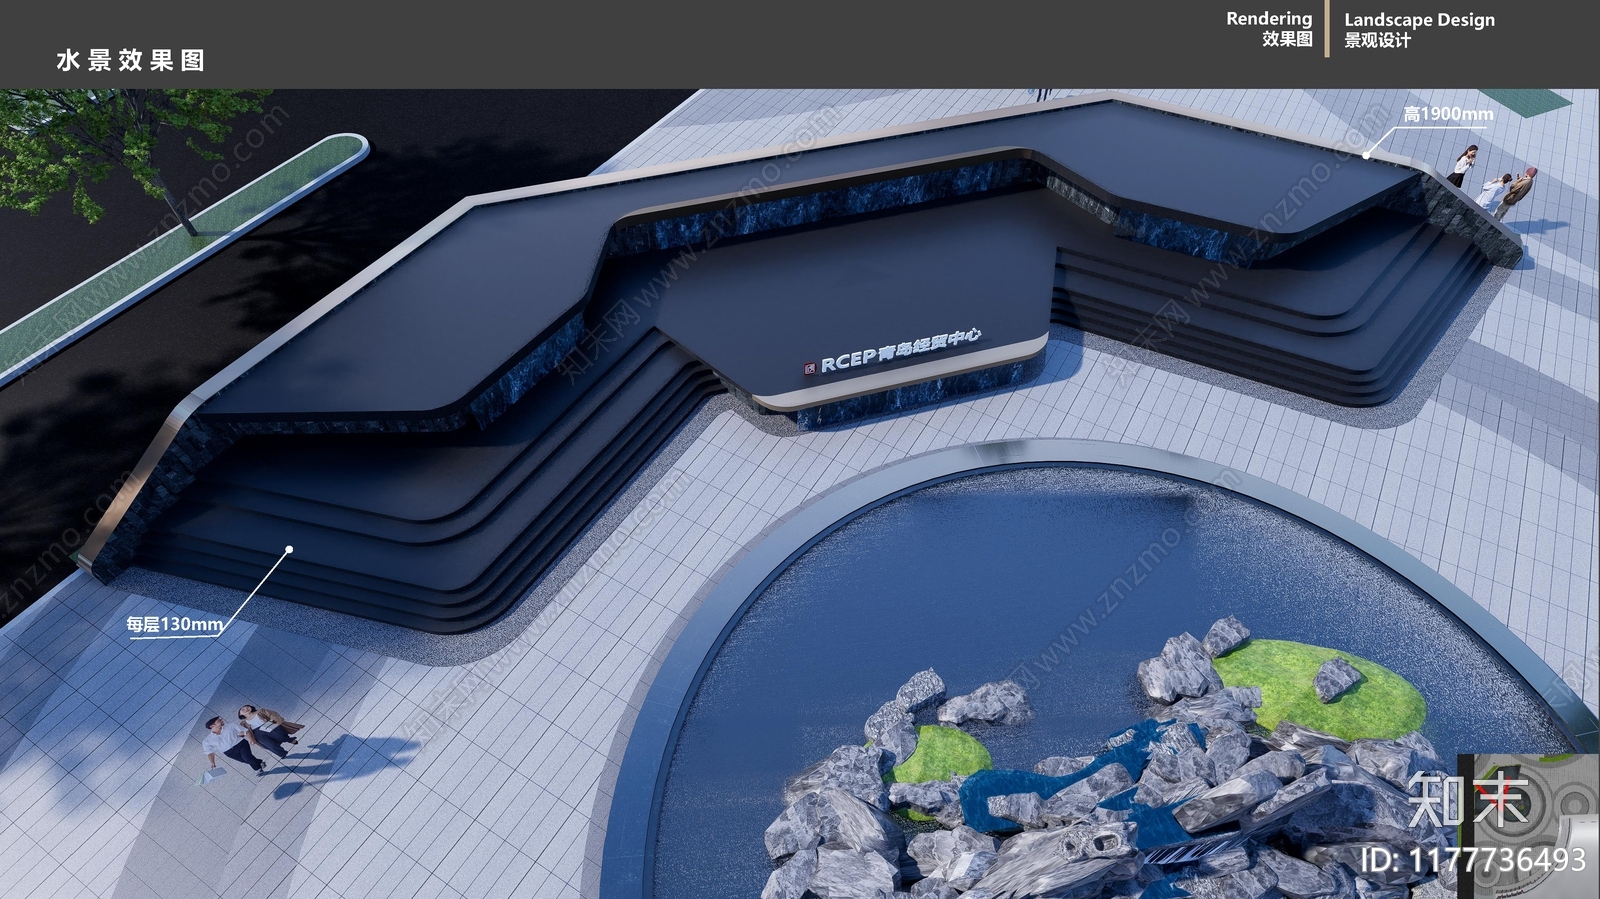Click the 每层130mm annotation label
This screenshot has width=1600, height=899.
click(175, 624)
